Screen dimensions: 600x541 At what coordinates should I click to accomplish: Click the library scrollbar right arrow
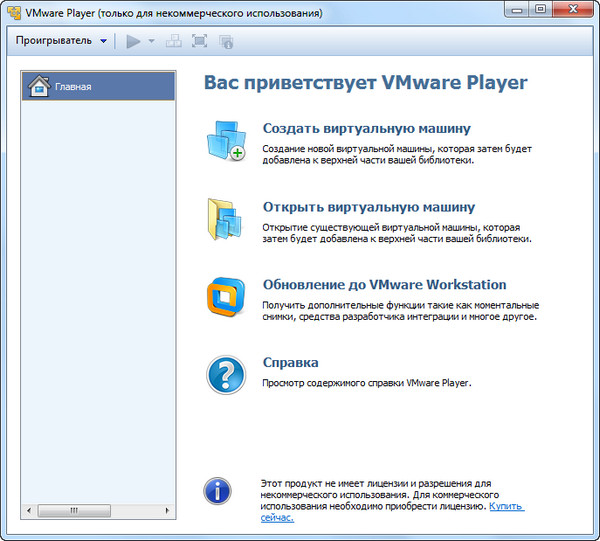coord(167,510)
